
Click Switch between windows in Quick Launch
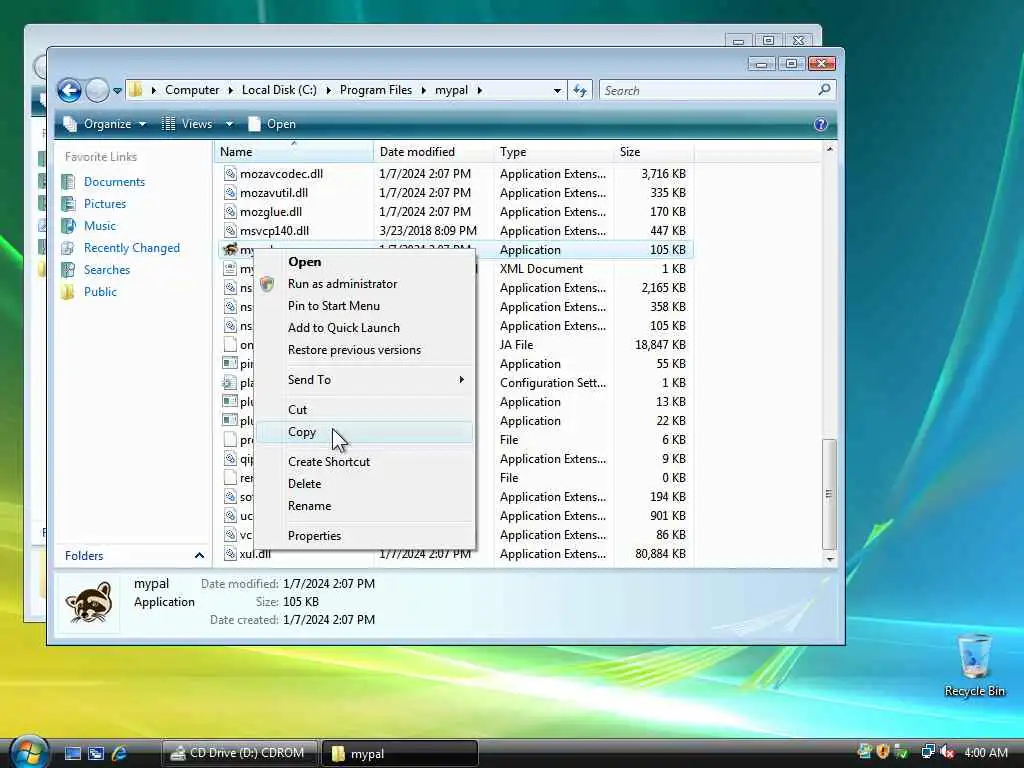96,753
